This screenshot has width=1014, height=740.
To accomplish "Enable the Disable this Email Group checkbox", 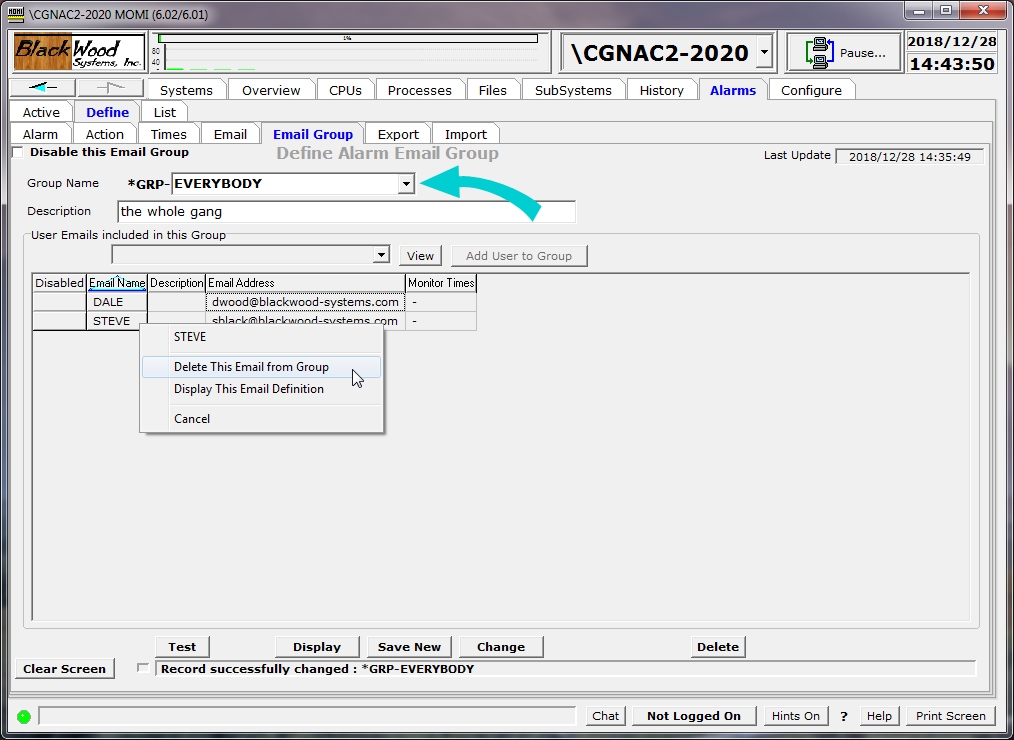I will (x=17, y=153).
